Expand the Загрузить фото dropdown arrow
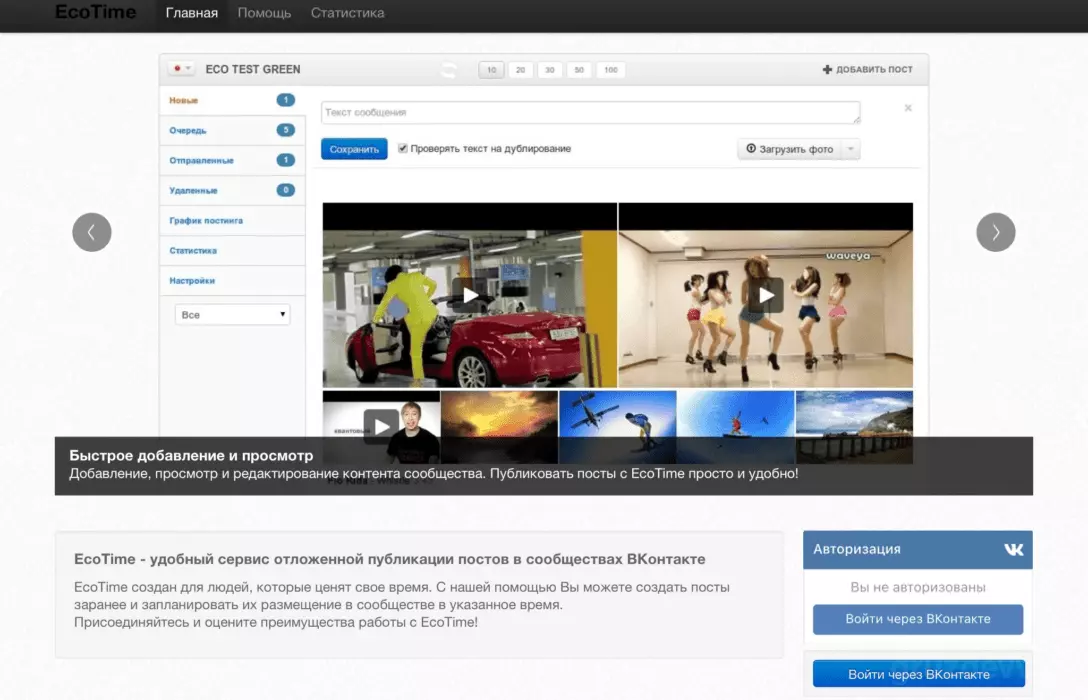Screen dimensions: 1088x700 [x=851, y=148]
